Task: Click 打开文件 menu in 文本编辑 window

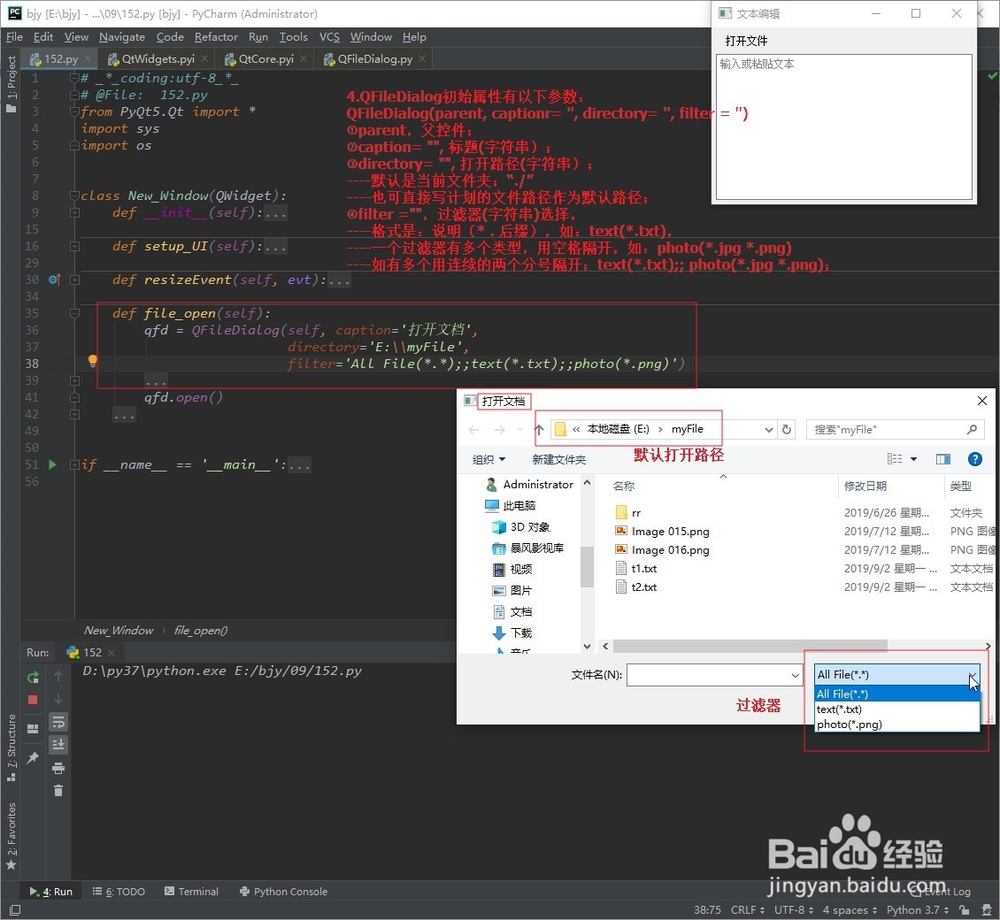Action: [746, 41]
